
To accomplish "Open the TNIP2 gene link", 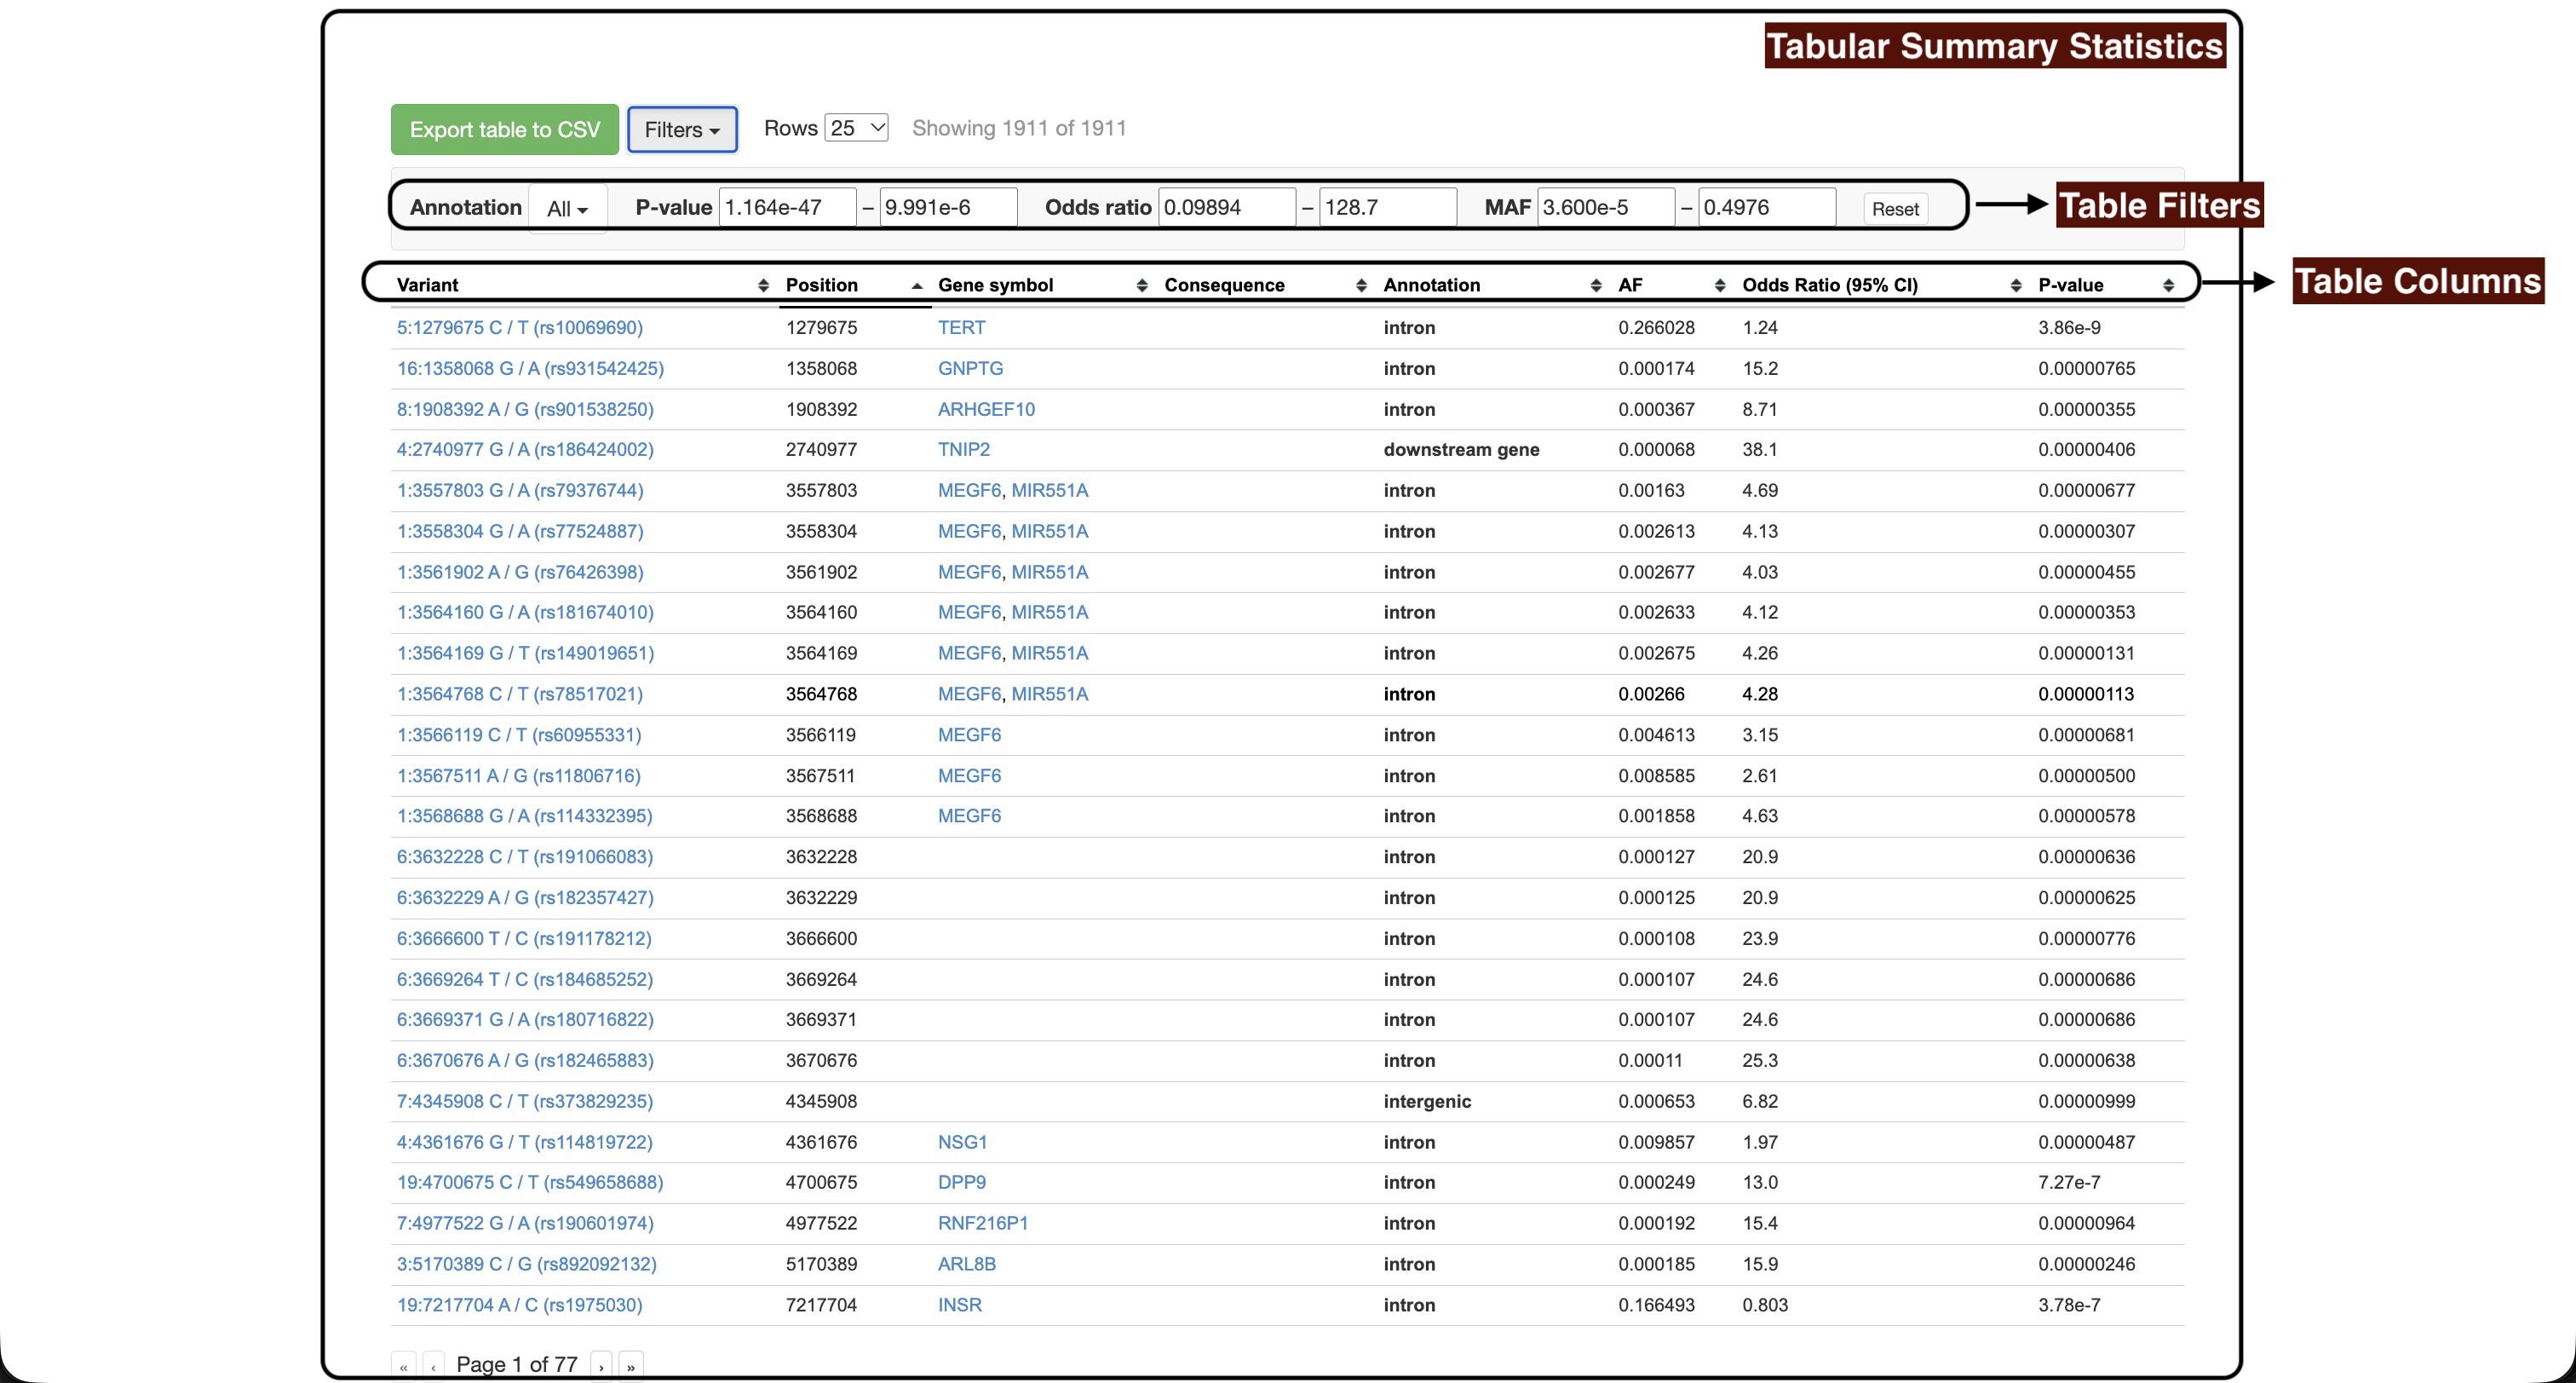I will tap(964, 450).
